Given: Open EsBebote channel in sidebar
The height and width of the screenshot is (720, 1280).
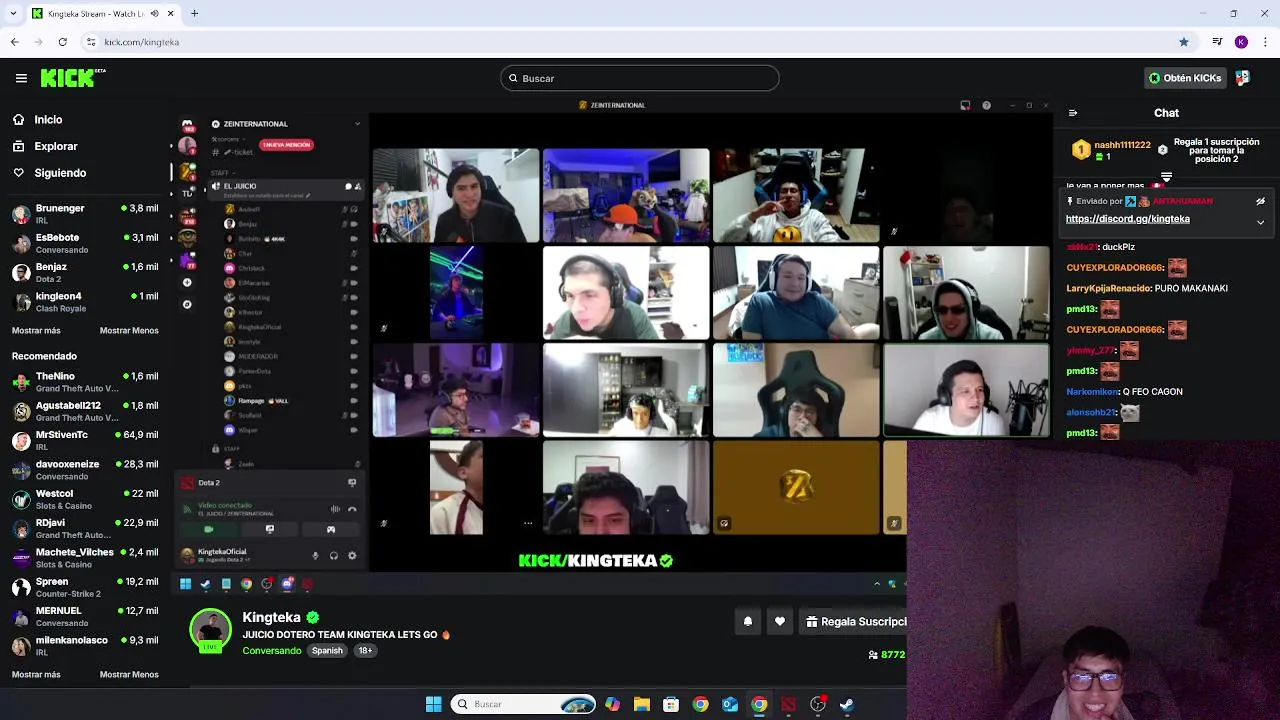Looking at the screenshot, I should (85, 243).
